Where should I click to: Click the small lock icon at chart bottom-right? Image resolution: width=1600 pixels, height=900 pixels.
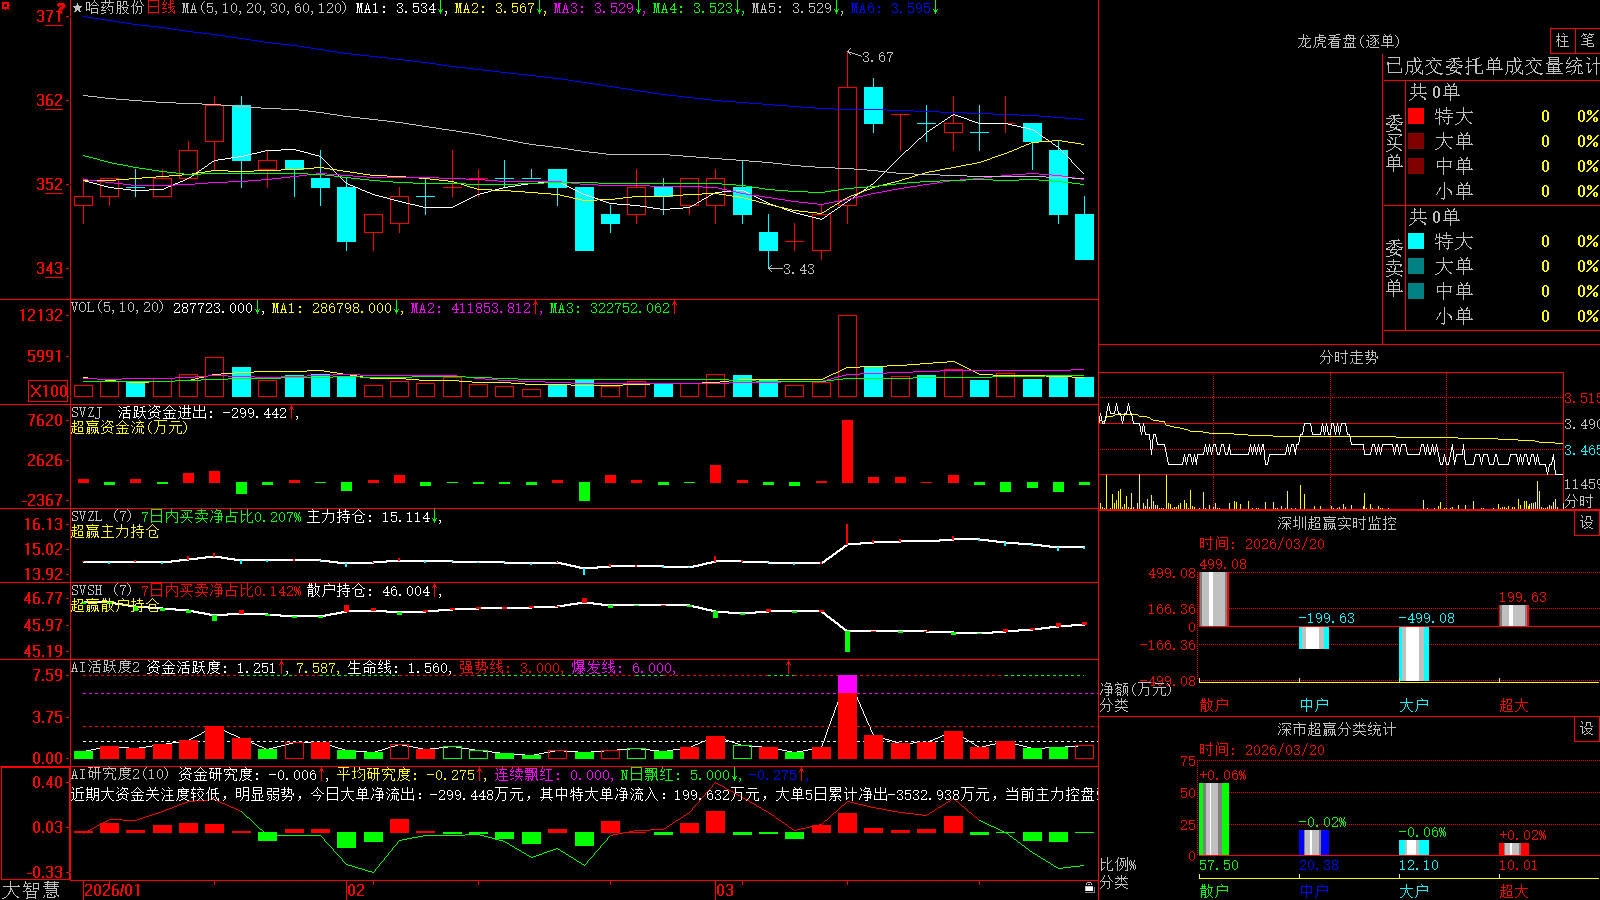(x=1089, y=887)
